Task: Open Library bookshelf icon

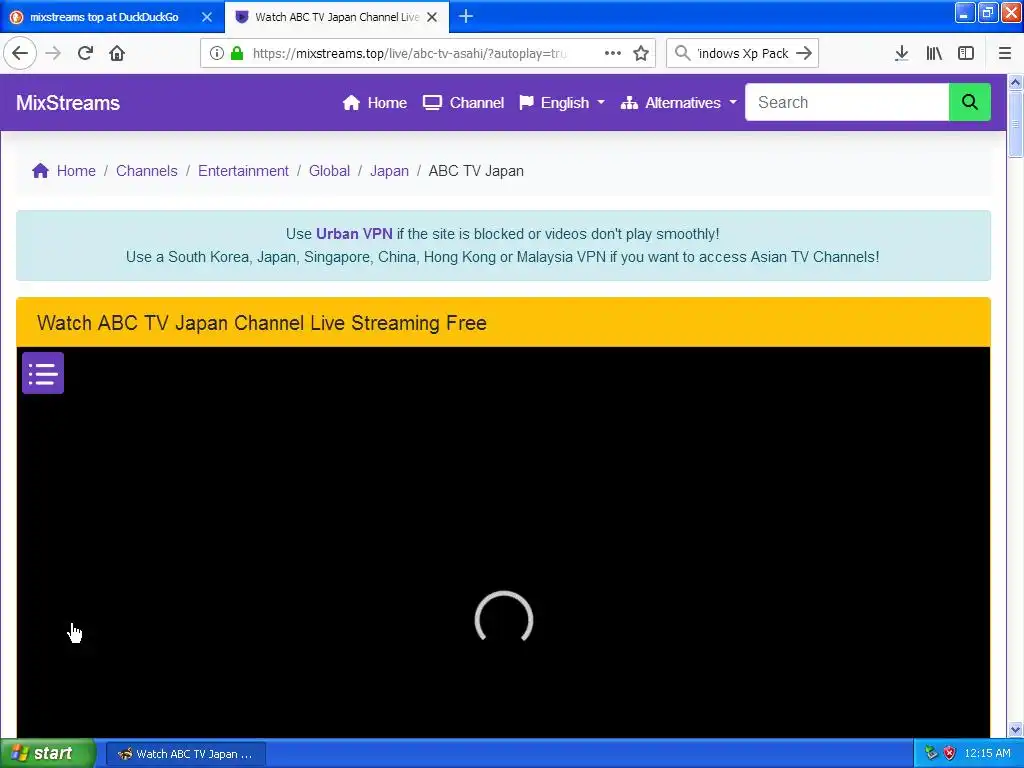Action: point(934,53)
